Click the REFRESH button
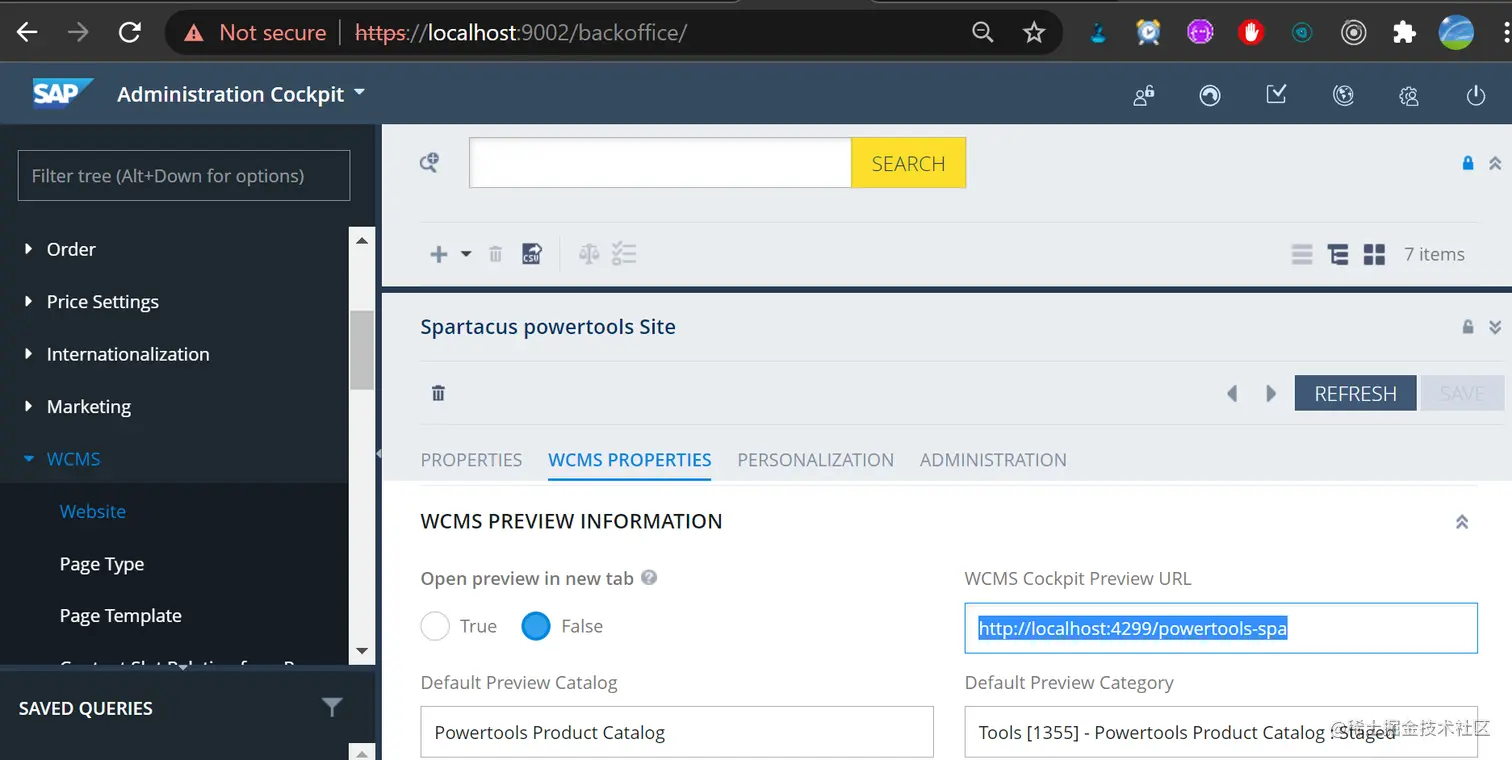The height and width of the screenshot is (760, 1512). point(1355,394)
